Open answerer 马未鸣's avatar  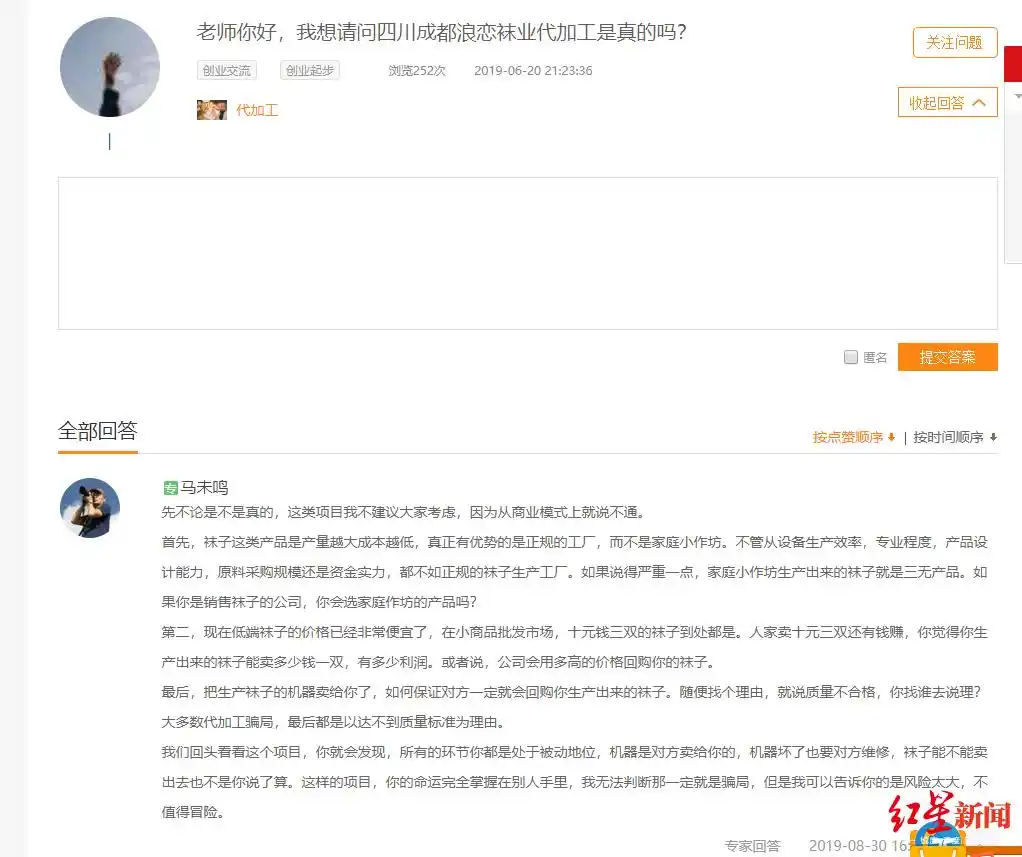click(x=90, y=508)
